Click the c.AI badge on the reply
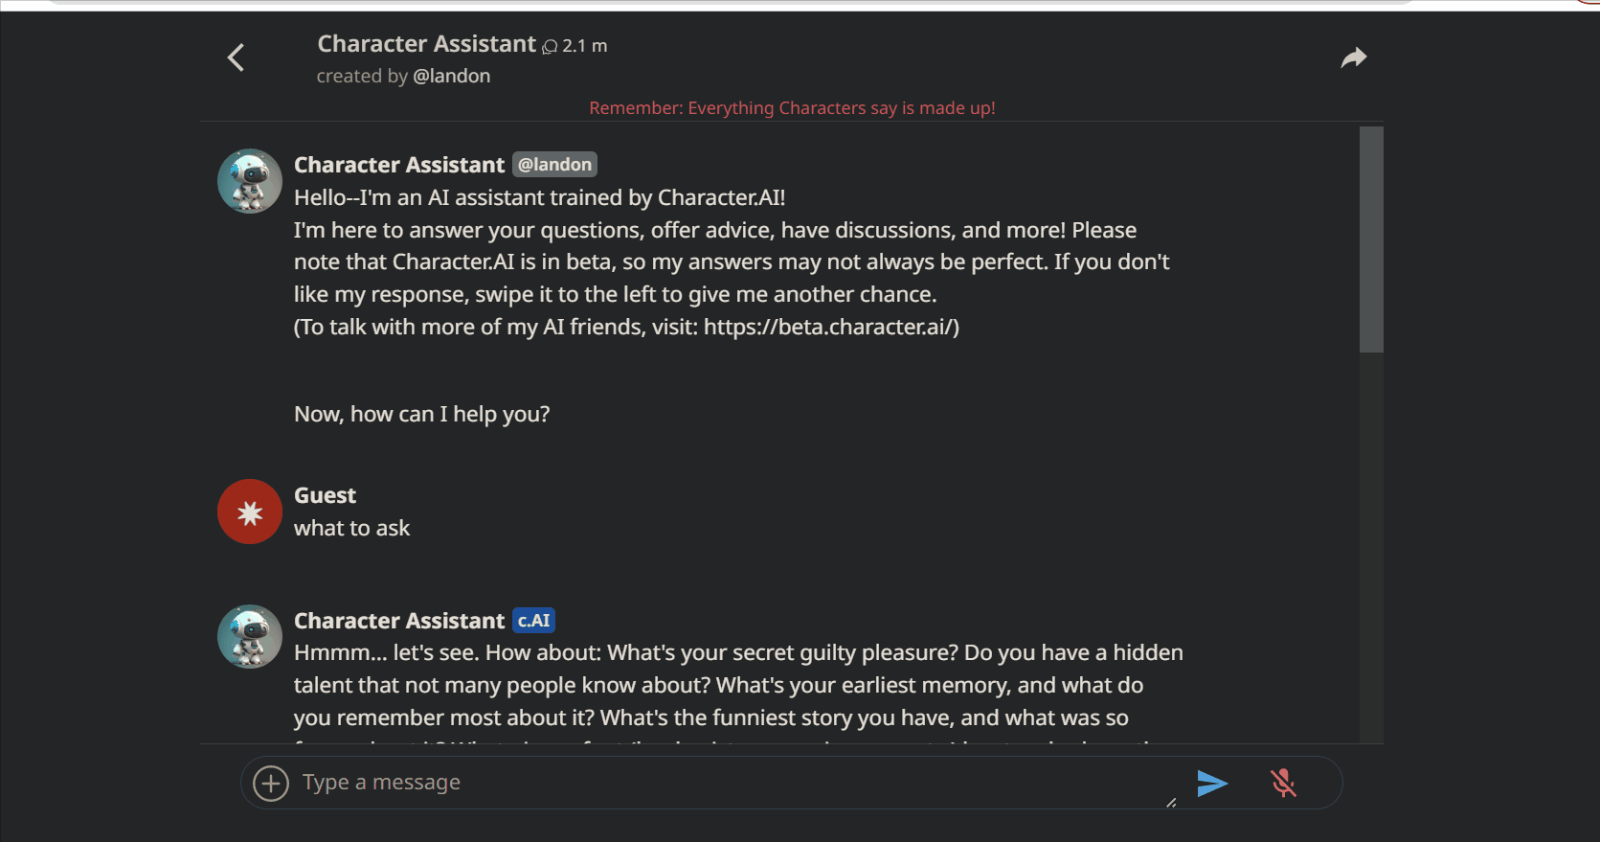Viewport: 1600px width, 842px height. pyautogui.click(x=534, y=621)
